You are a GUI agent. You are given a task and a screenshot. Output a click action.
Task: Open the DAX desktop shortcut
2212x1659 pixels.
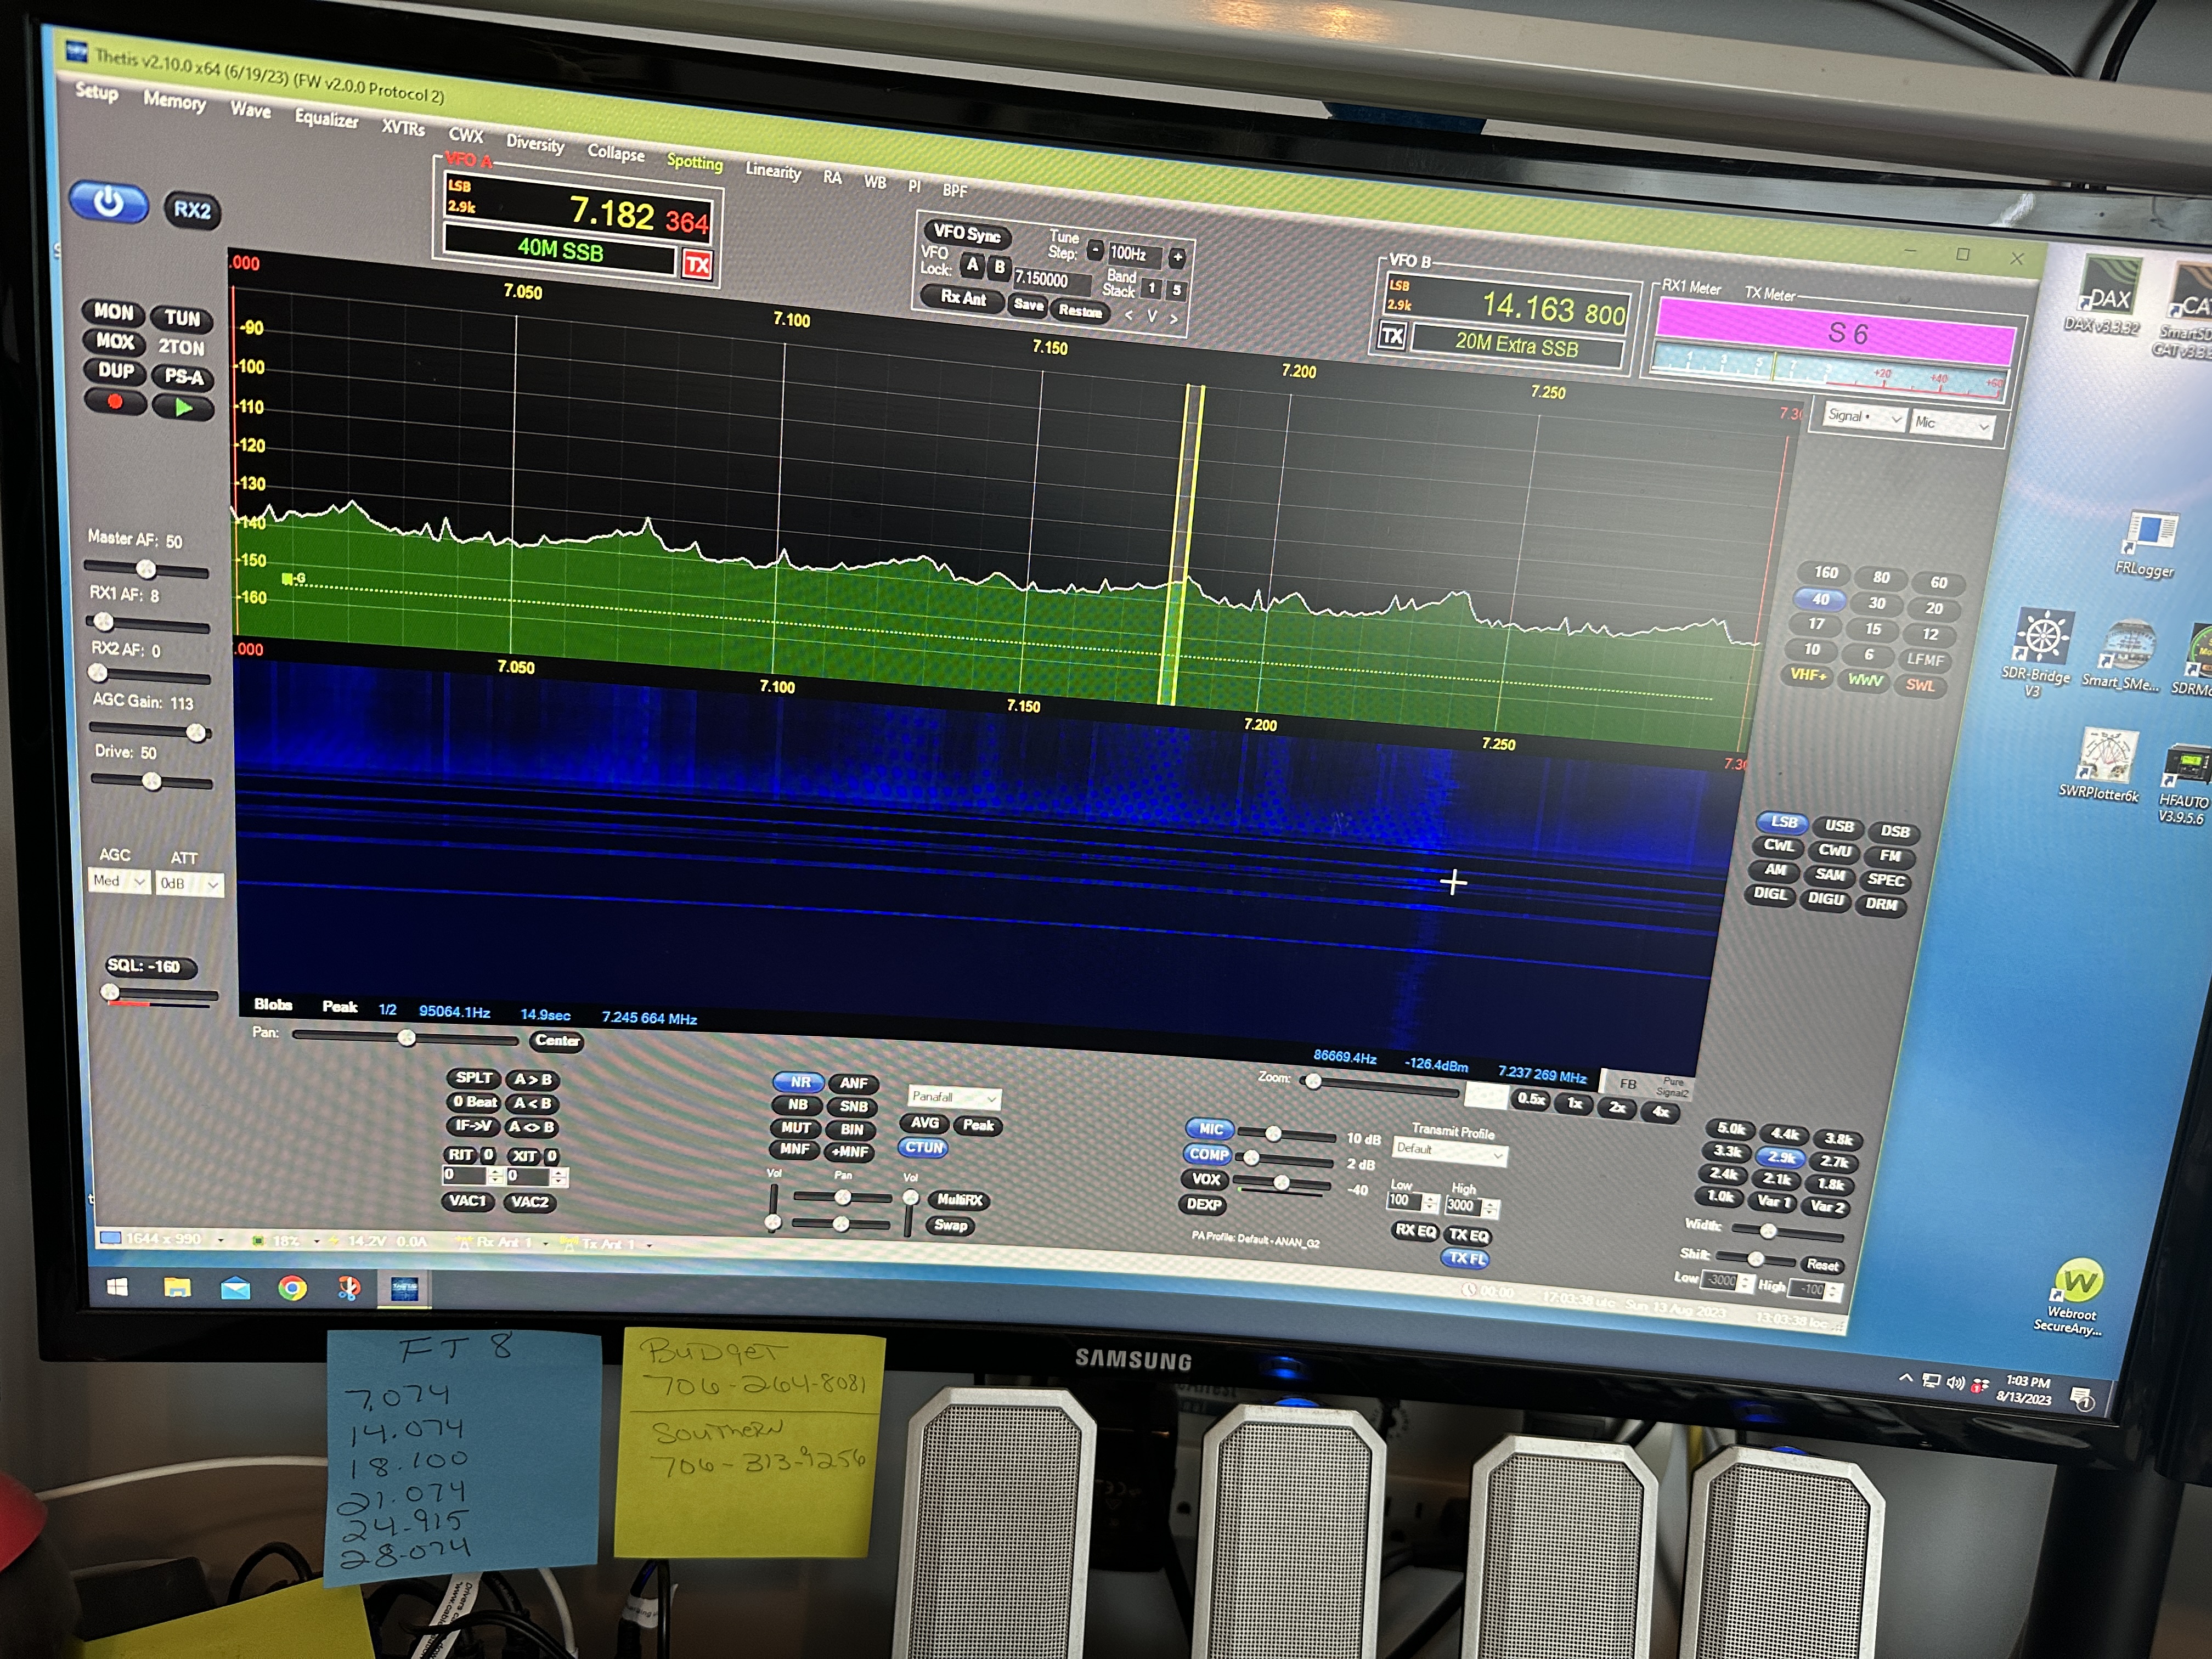coord(2108,297)
